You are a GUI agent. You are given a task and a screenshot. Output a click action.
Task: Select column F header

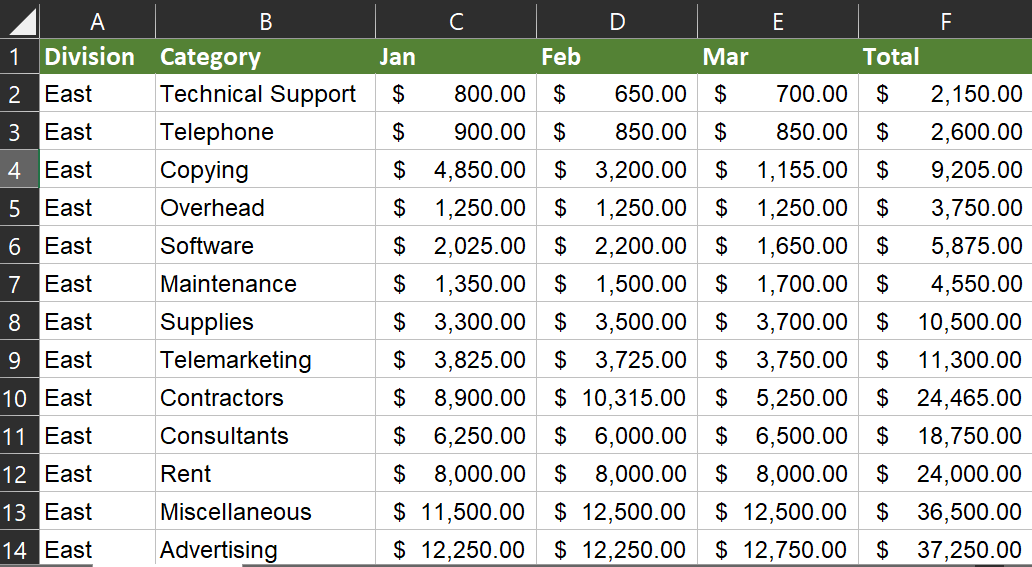click(x=945, y=20)
